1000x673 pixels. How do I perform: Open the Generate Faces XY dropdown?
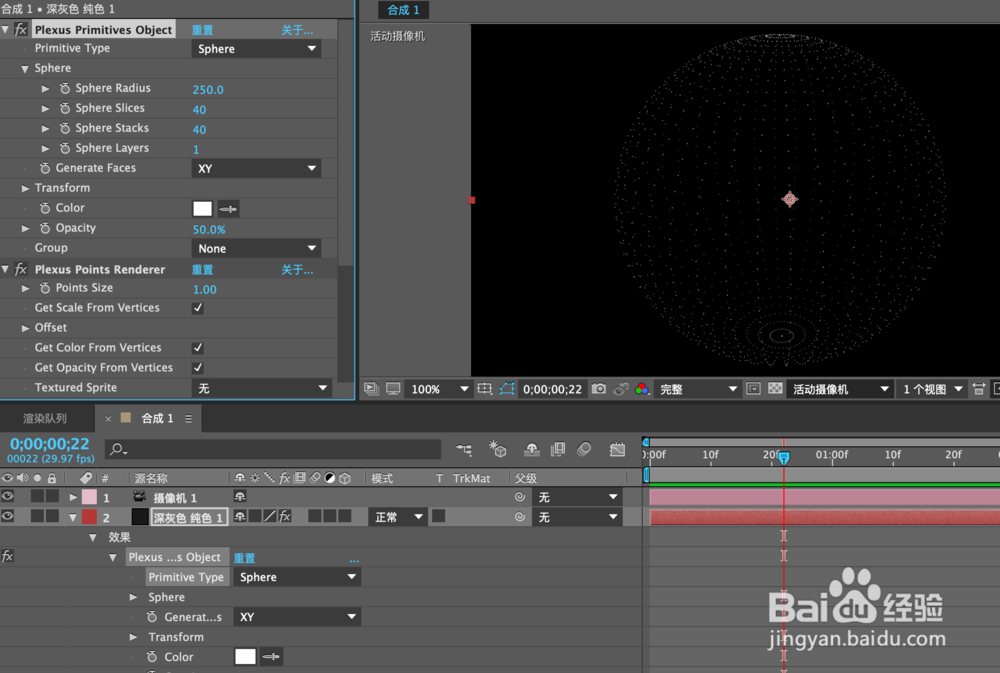pos(256,168)
